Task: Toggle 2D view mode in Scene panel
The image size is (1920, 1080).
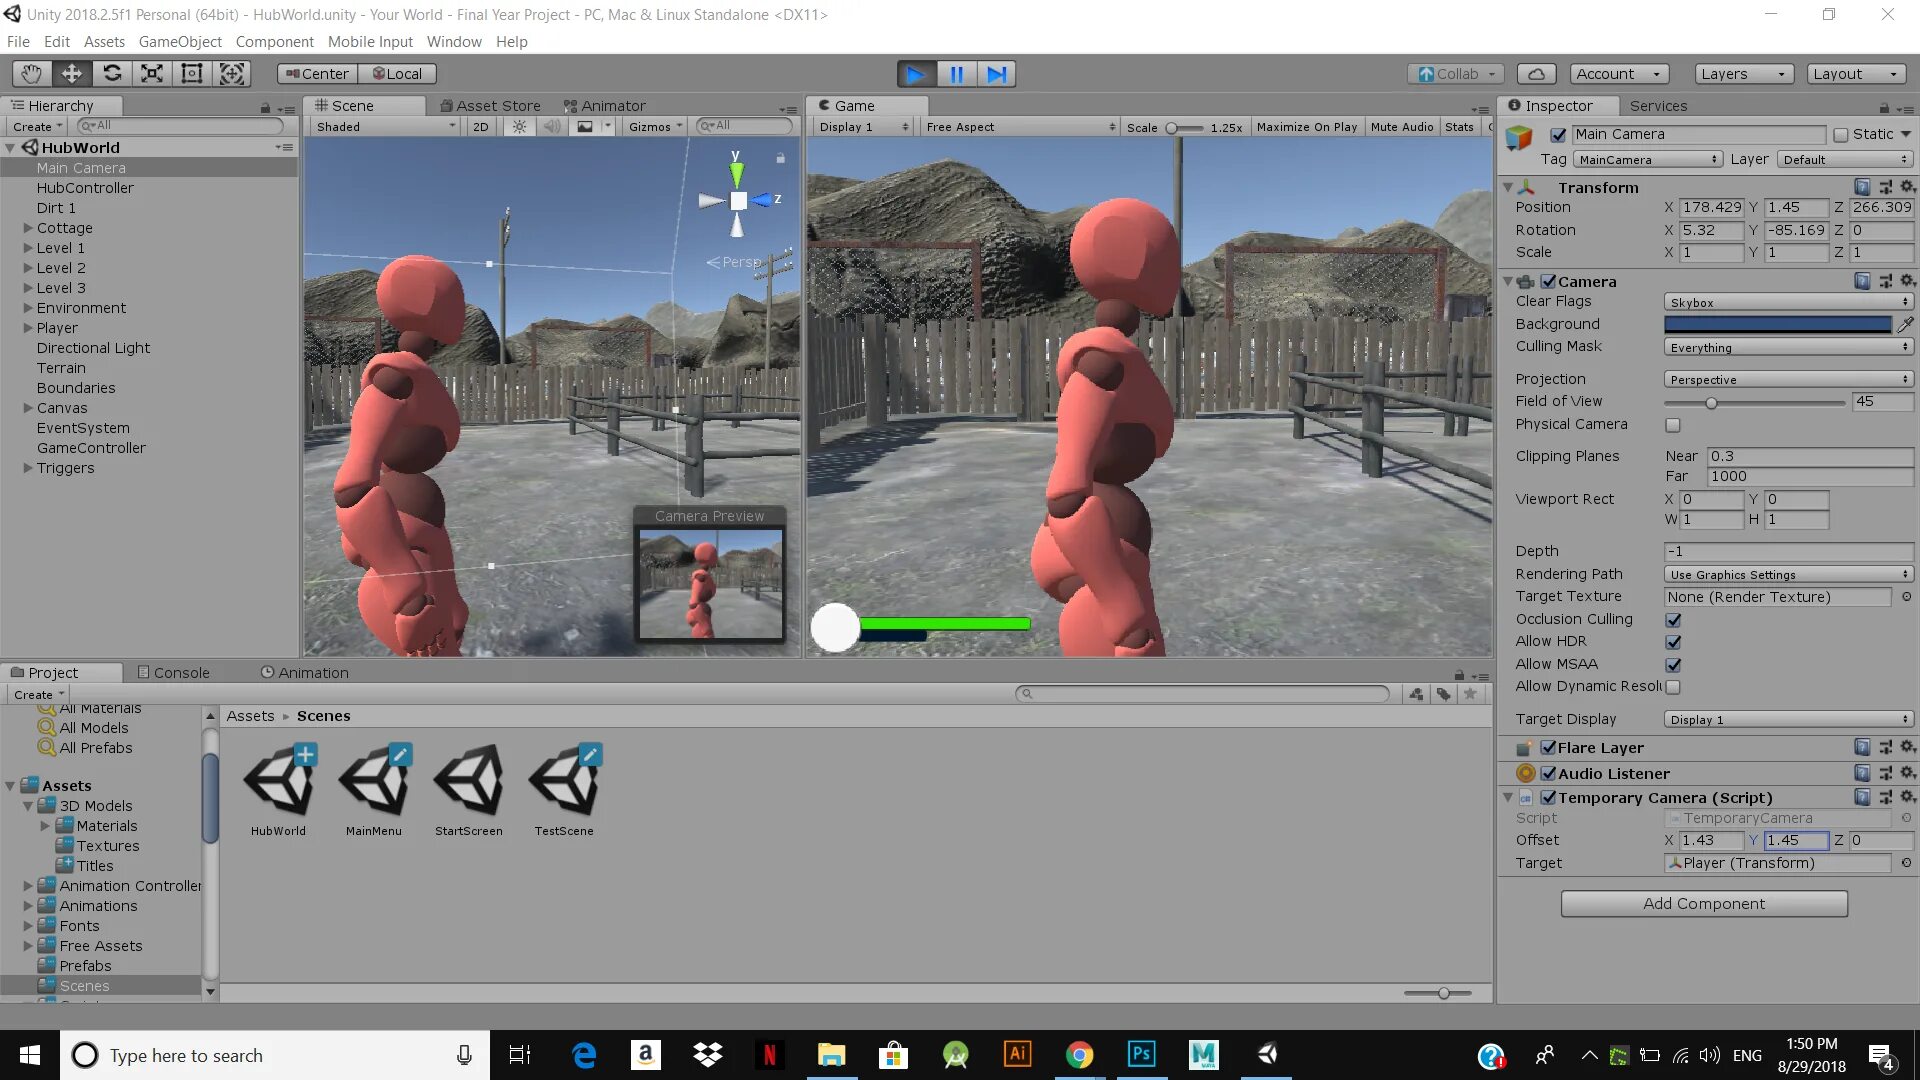Action: 479,125
